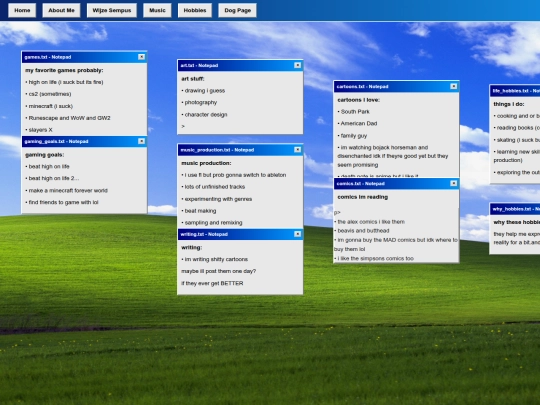This screenshot has height=405, width=540.
Task: Click the 'character design' line
Action: coord(204,114)
